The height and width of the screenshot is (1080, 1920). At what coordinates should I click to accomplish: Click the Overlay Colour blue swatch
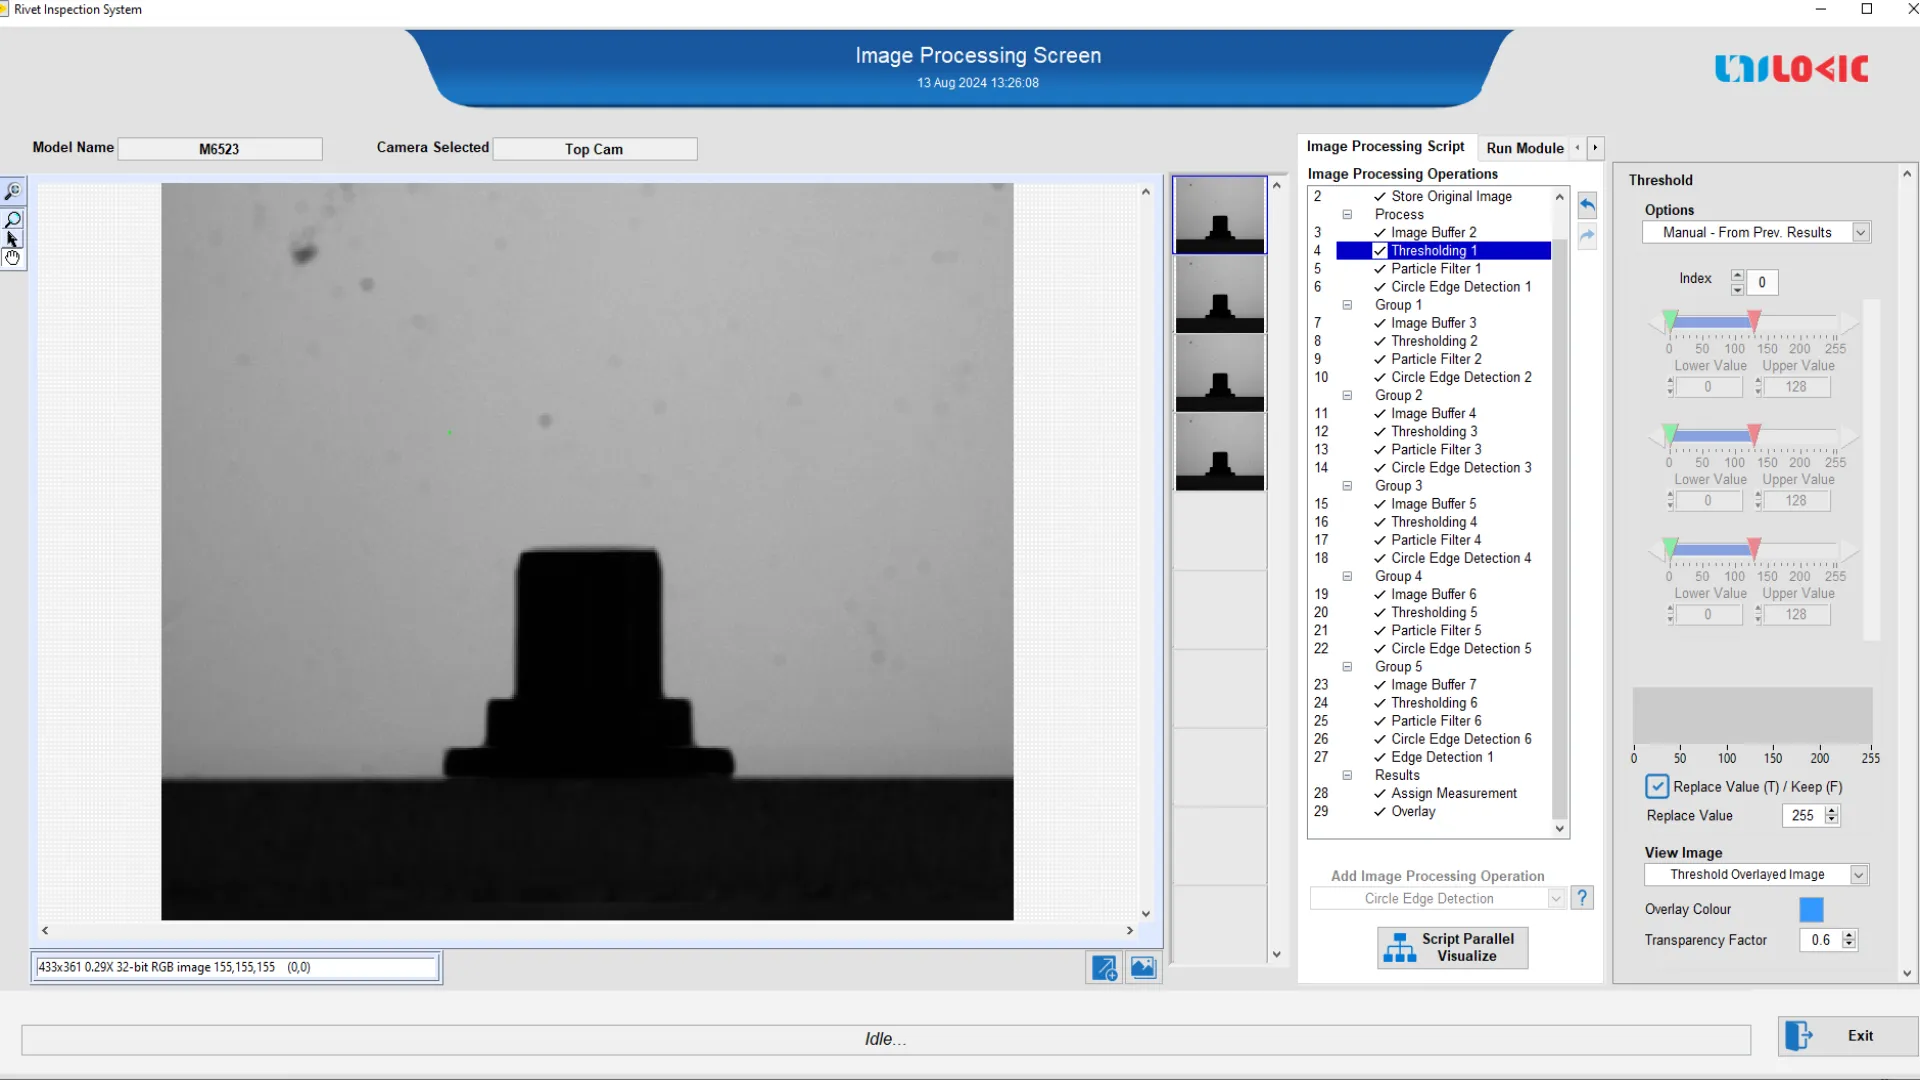(1811, 909)
